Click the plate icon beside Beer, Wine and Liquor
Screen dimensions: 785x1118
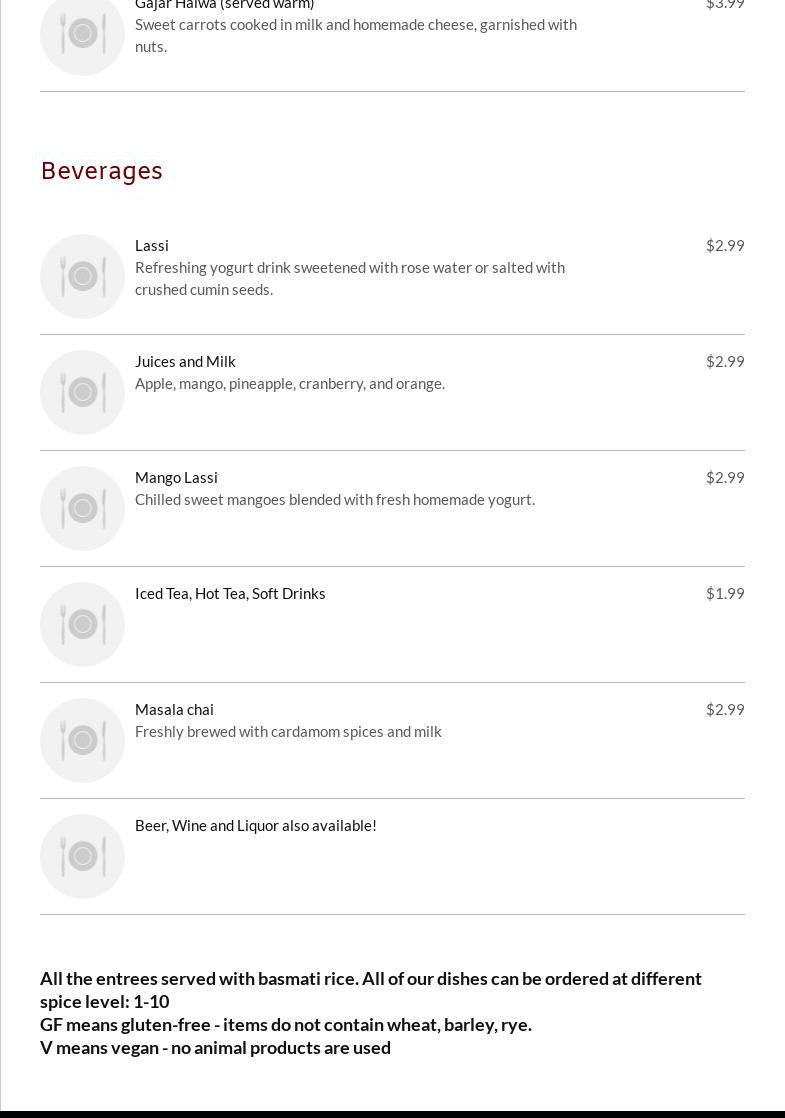tap(82, 856)
